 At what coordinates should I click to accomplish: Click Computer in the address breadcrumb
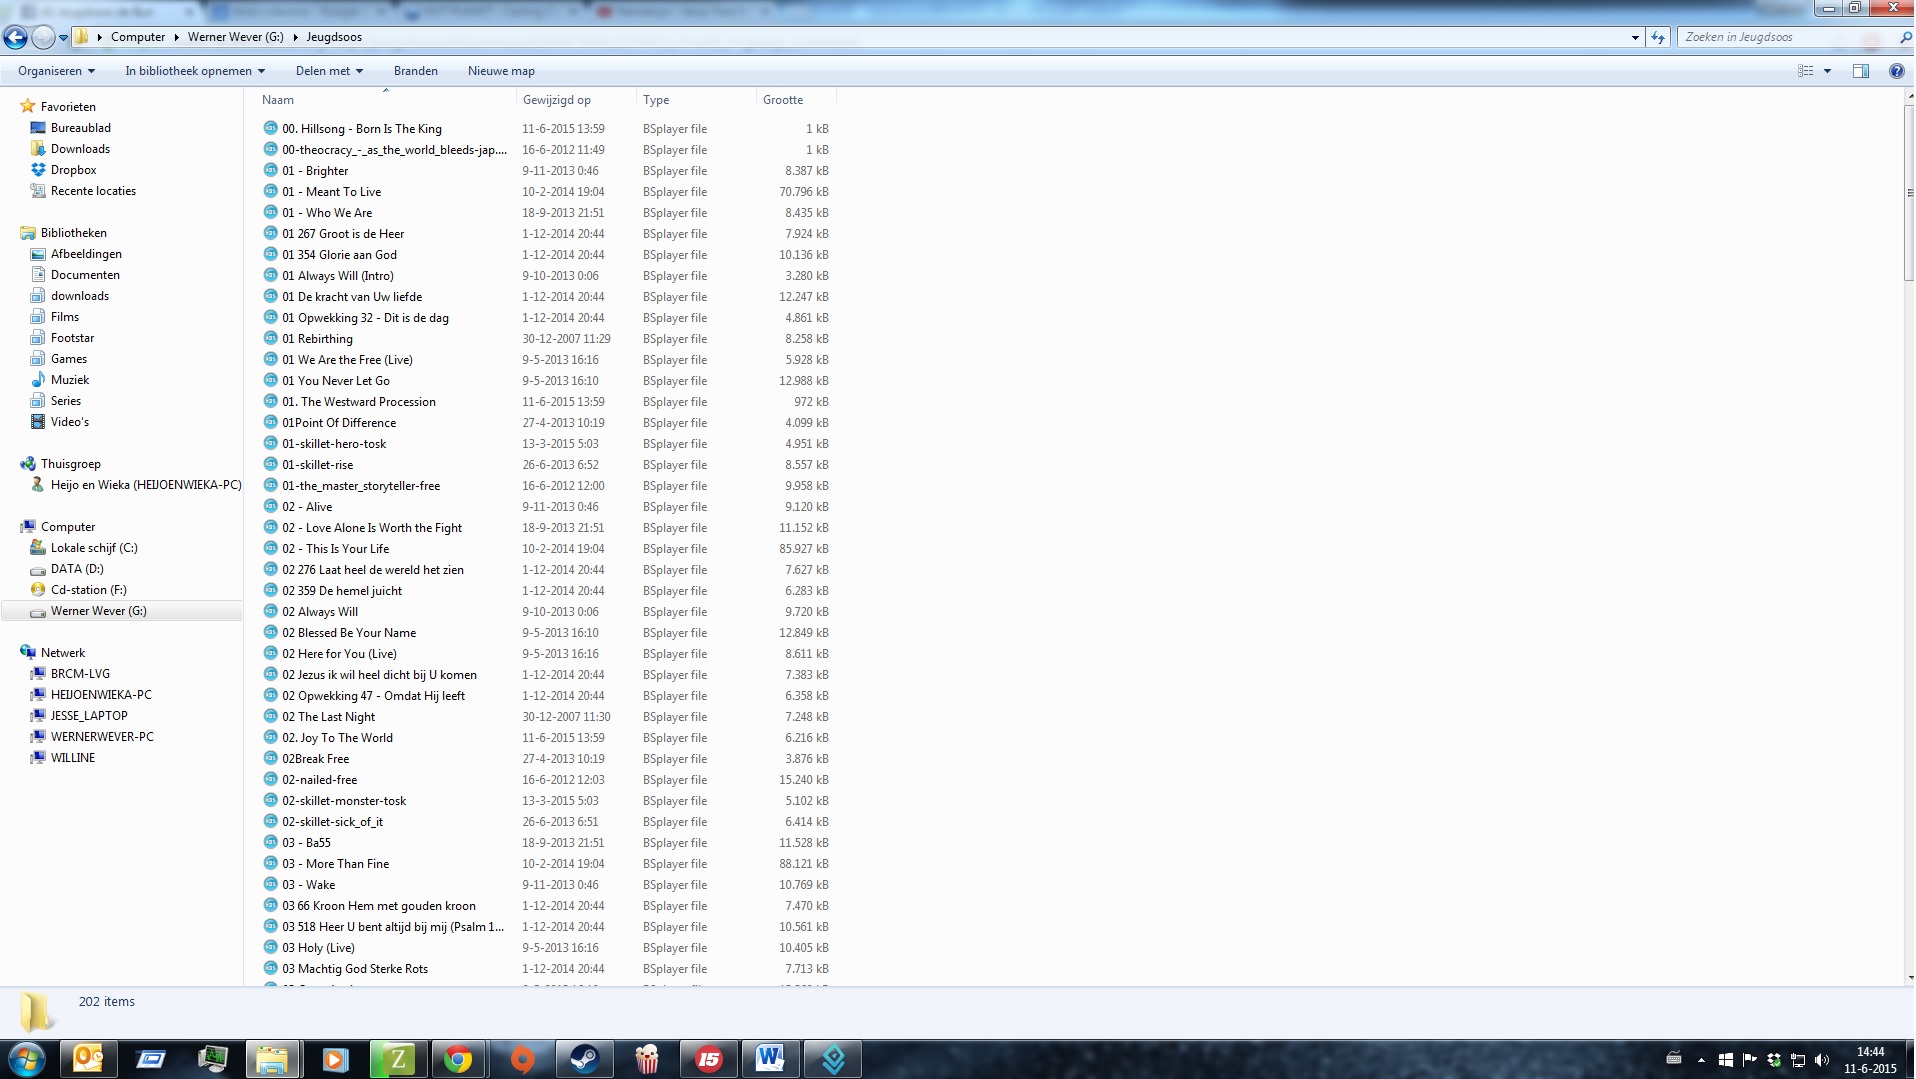pos(138,37)
